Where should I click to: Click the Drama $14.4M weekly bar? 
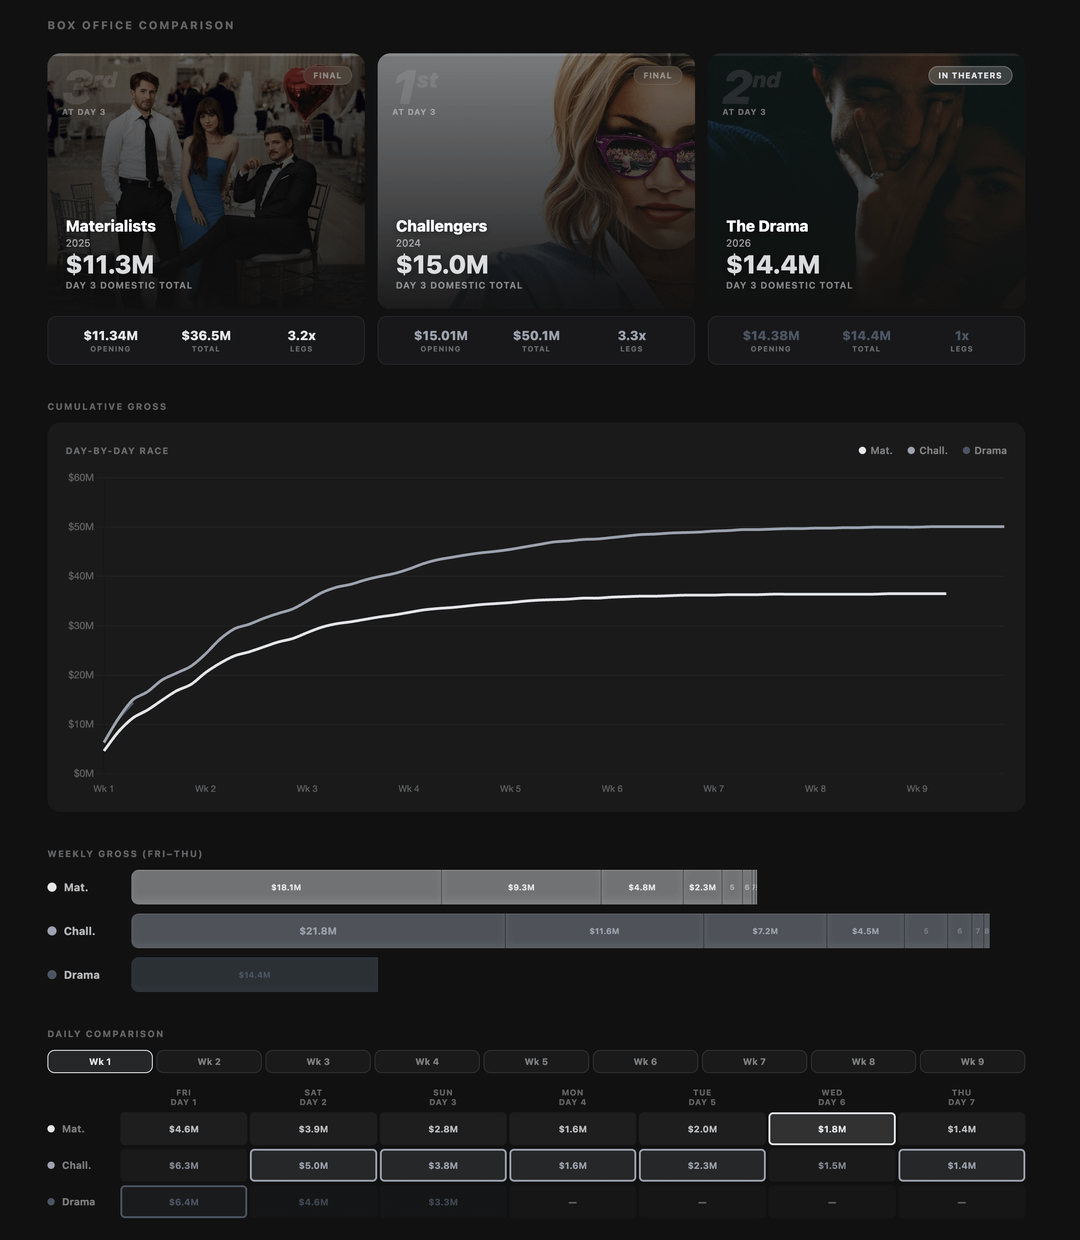(x=254, y=975)
